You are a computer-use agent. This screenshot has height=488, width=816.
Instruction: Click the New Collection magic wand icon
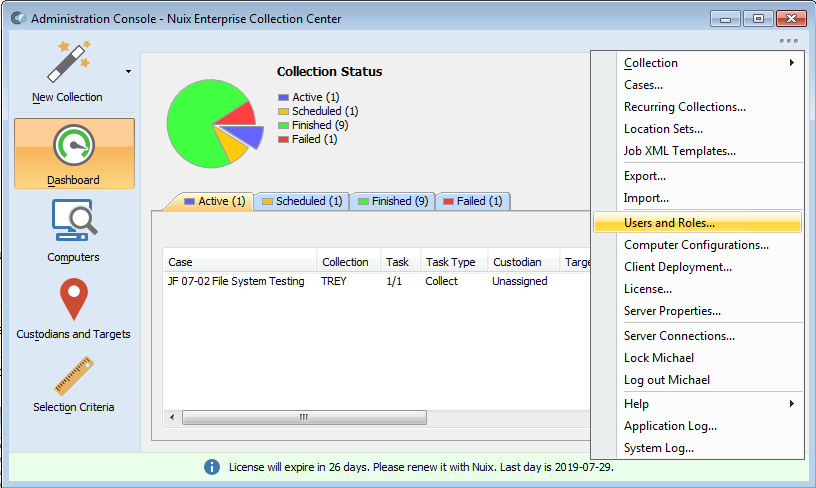[69, 61]
